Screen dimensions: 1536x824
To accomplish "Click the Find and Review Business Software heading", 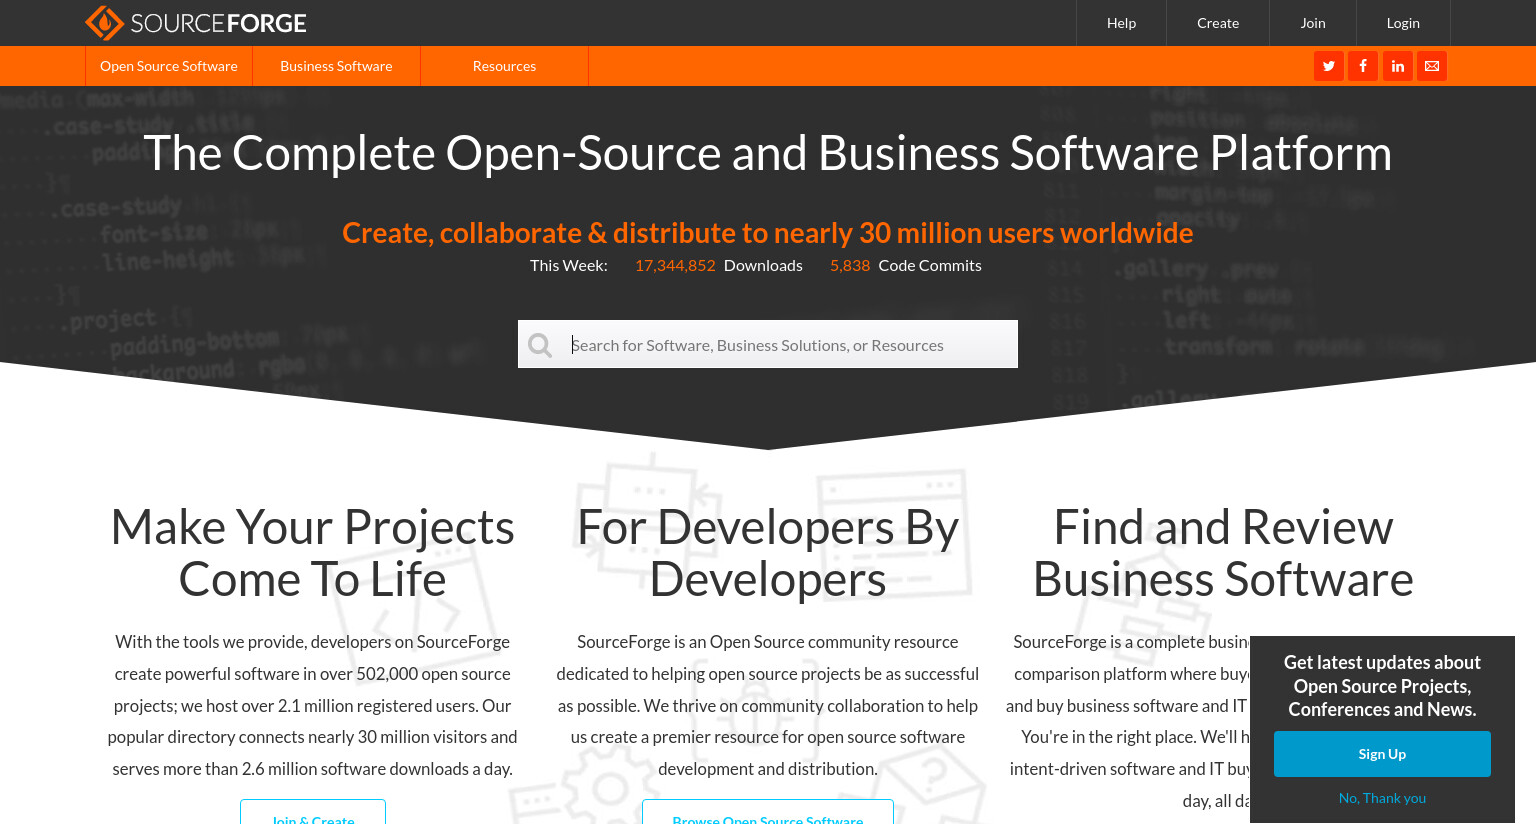I will 1223,553.
